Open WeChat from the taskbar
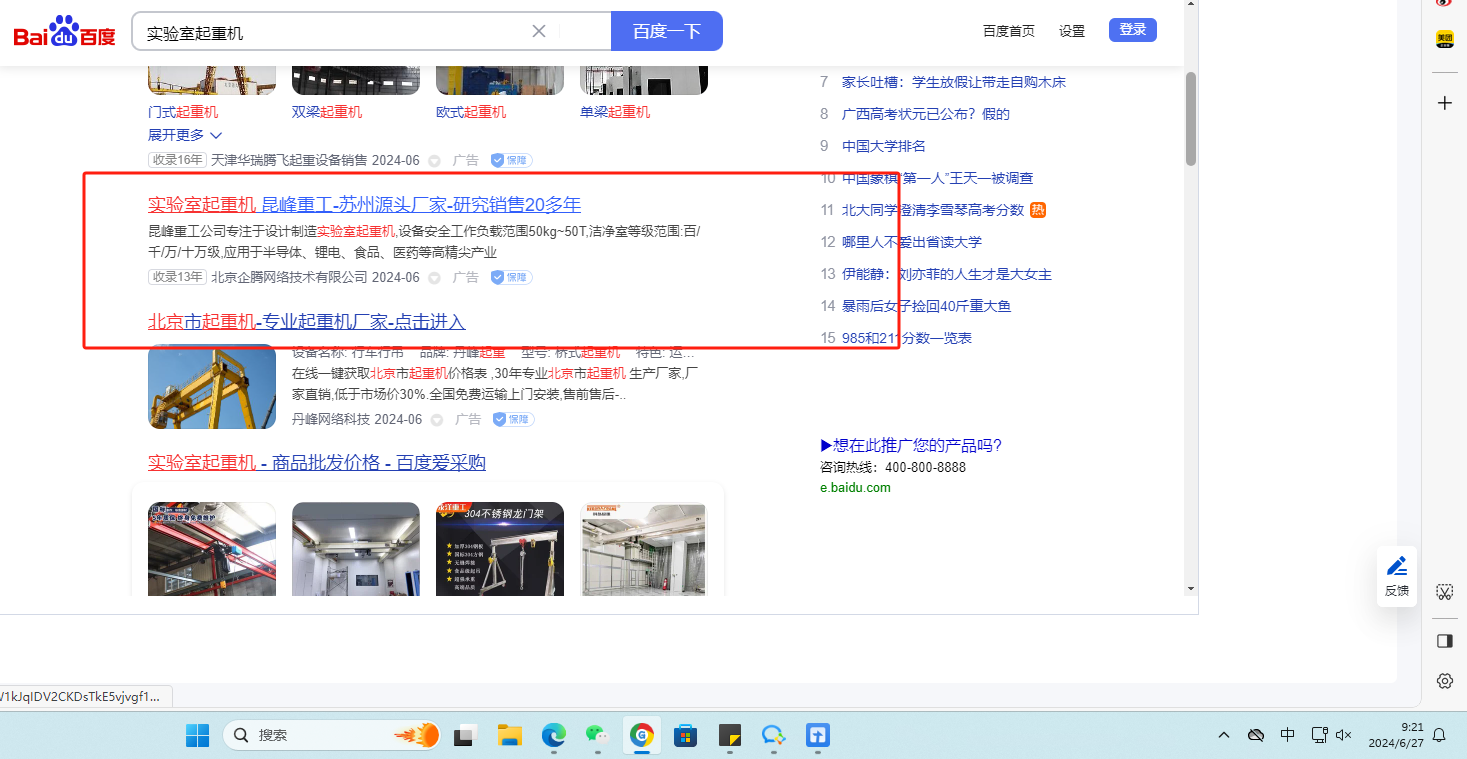The image size is (1467, 759). click(x=597, y=736)
